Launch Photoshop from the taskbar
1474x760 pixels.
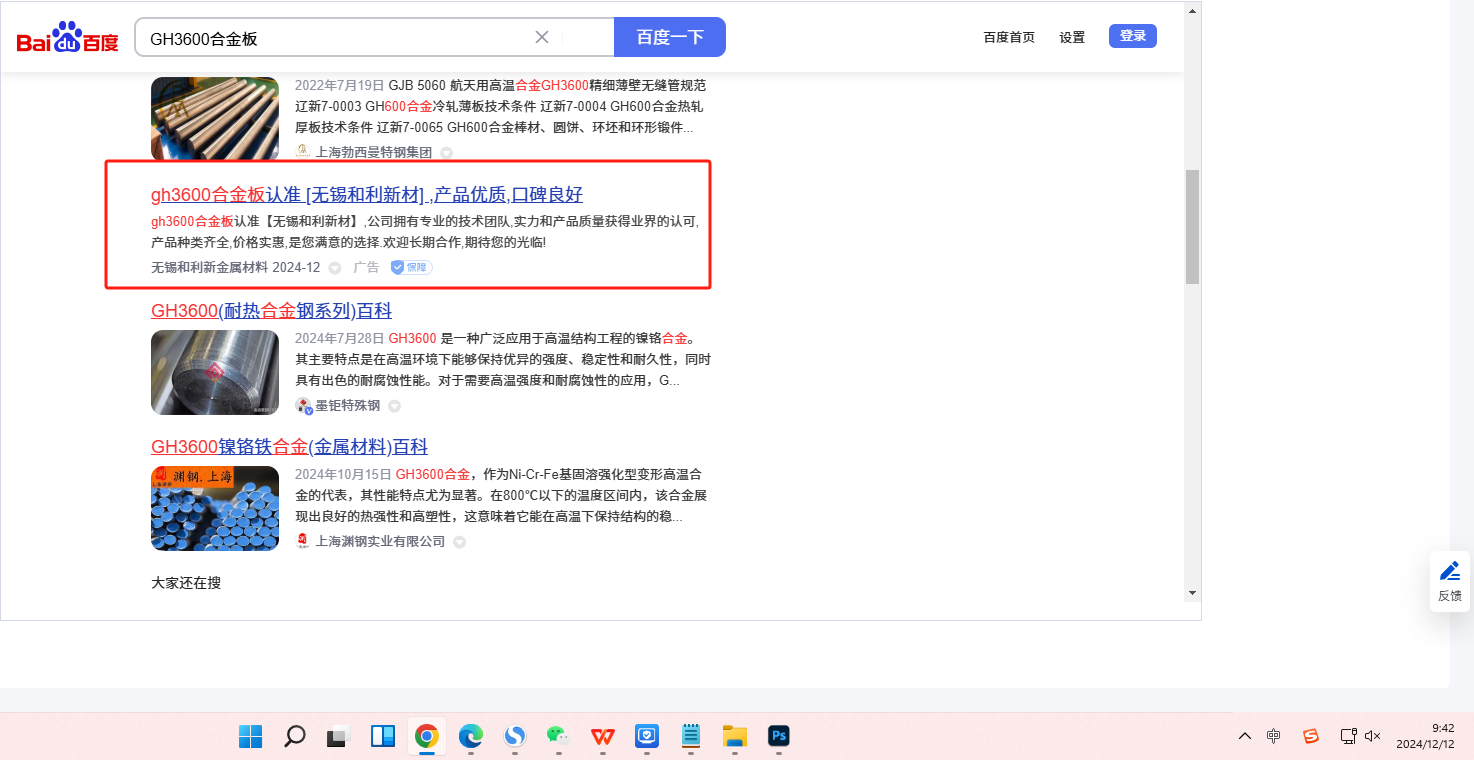(779, 737)
